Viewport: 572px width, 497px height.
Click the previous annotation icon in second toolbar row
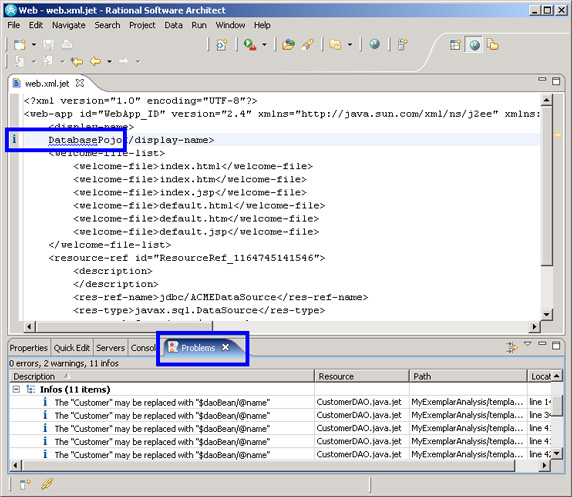pyautogui.click(x=47, y=61)
